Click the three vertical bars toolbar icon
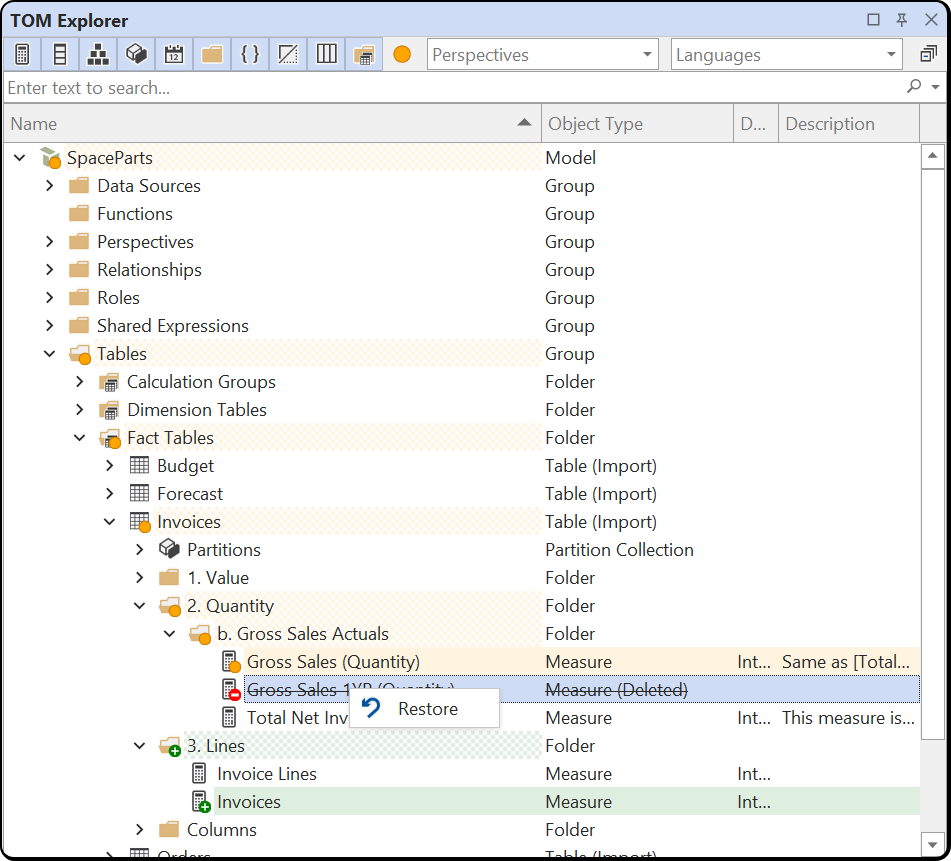 click(x=326, y=55)
